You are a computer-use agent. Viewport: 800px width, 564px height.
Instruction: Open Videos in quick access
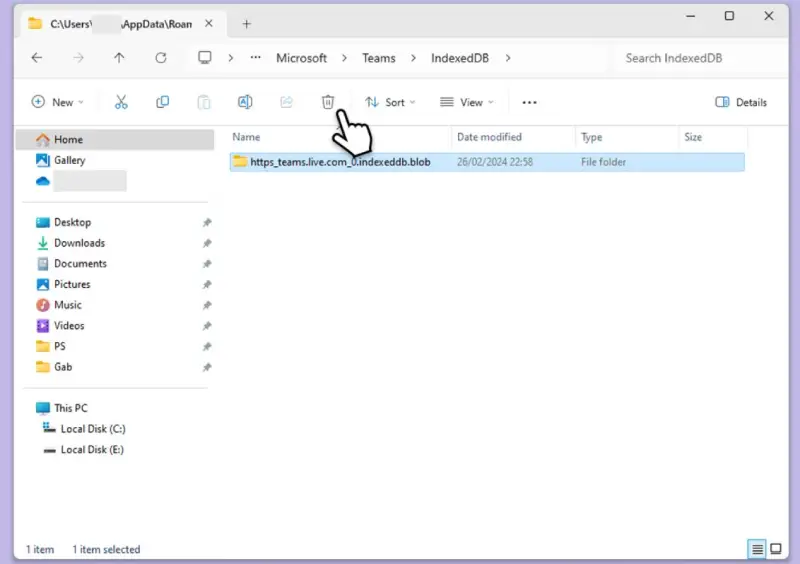pyautogui.click(x=69, y=326)
